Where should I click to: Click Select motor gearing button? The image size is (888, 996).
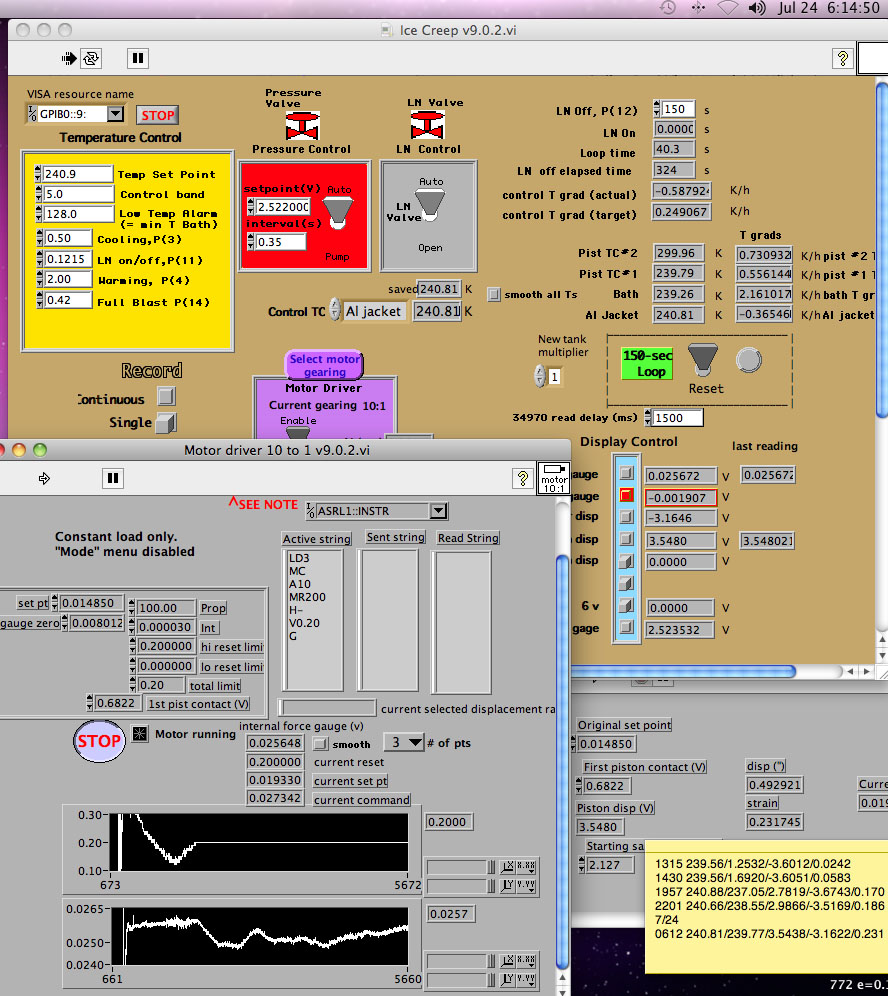tap(325, 365)
